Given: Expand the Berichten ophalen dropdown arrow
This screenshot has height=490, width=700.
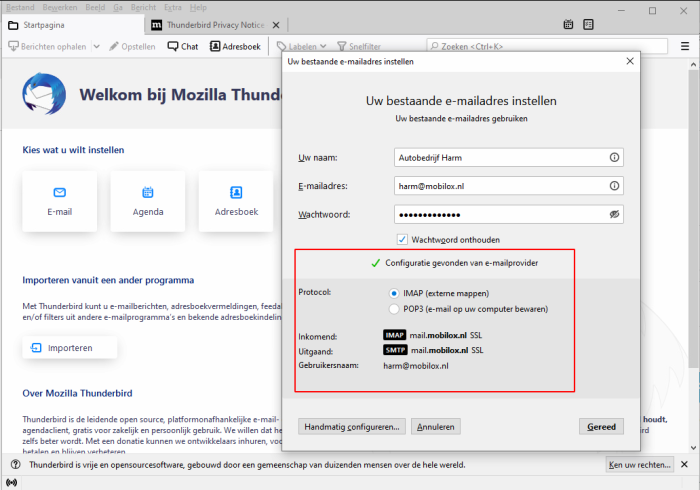Looking at the screenshot, I should point(96,46).
